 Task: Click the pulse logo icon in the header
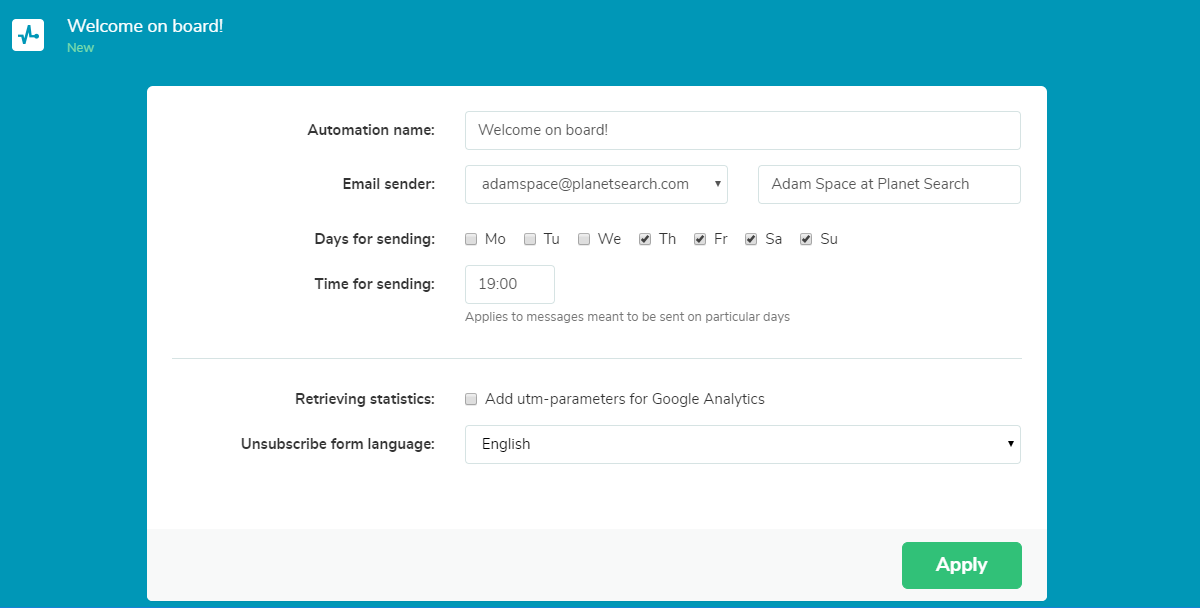[27, 34]
